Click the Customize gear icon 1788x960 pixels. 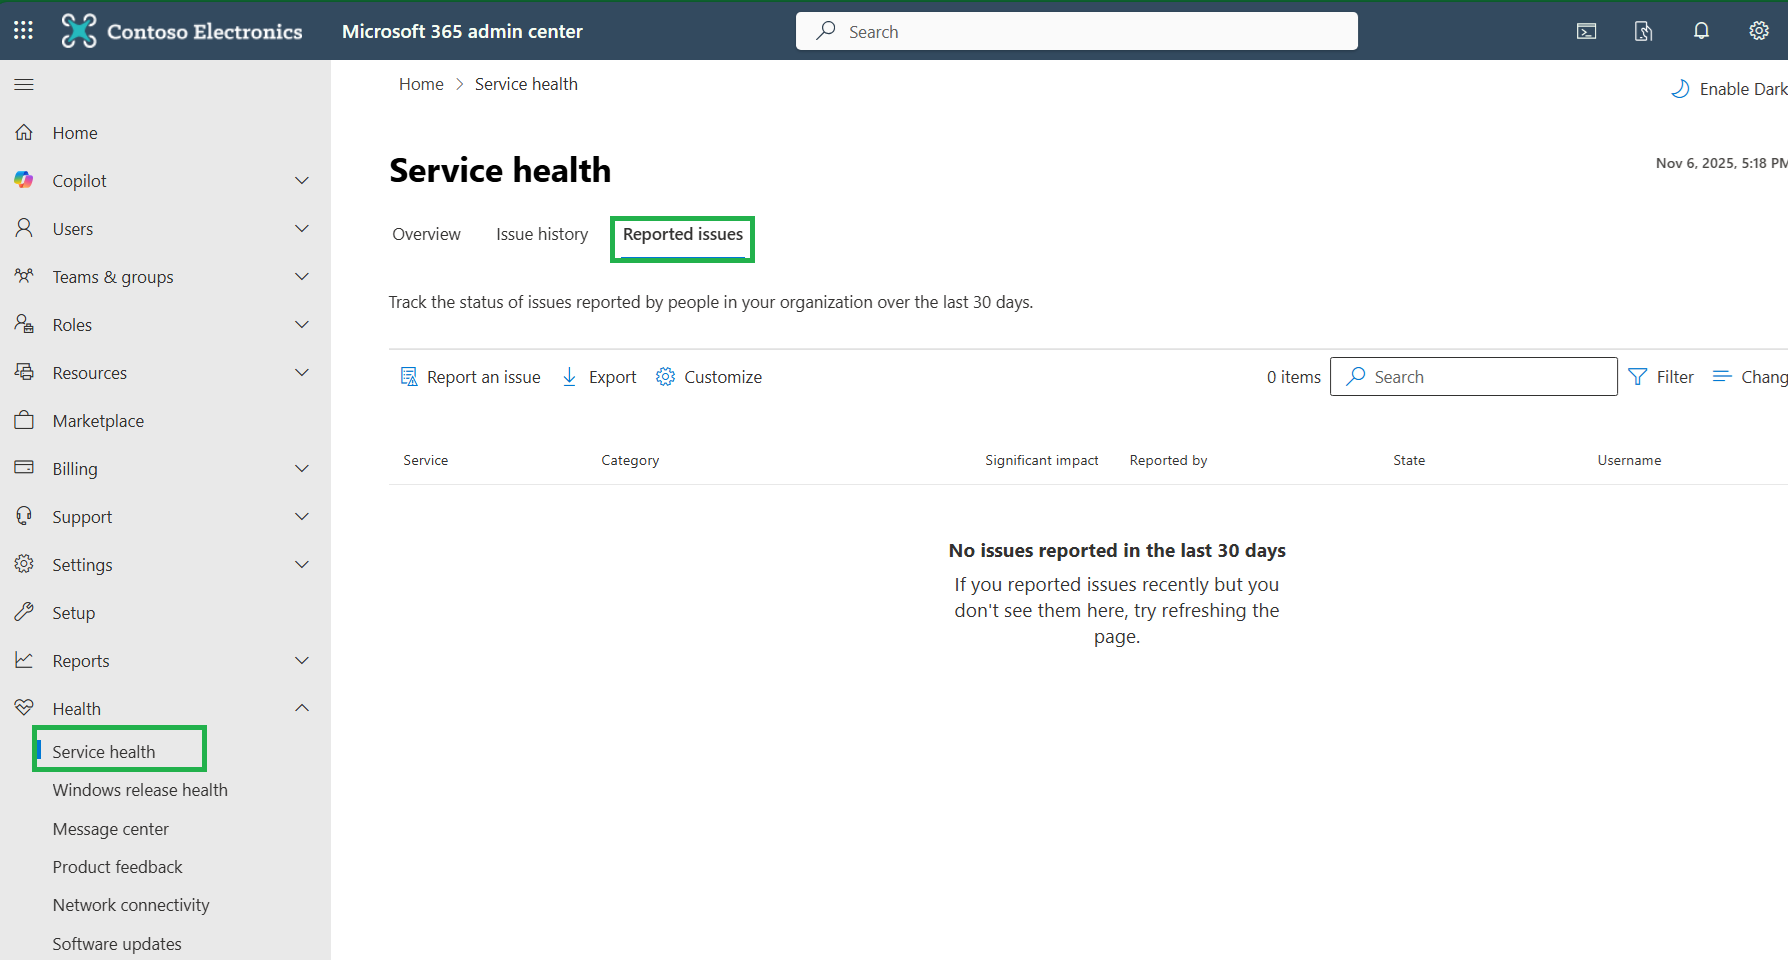665,377
